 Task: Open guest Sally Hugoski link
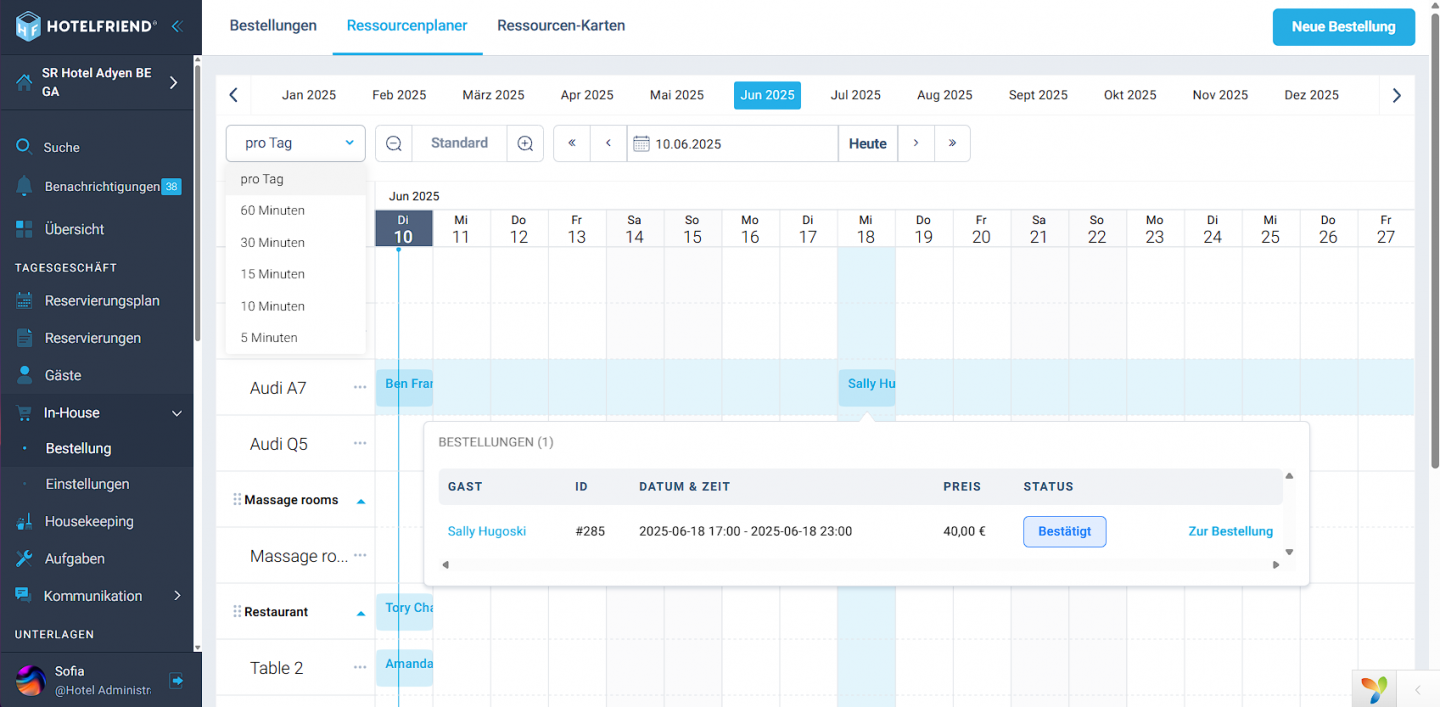pyautogui.click(x=487, y=531)
